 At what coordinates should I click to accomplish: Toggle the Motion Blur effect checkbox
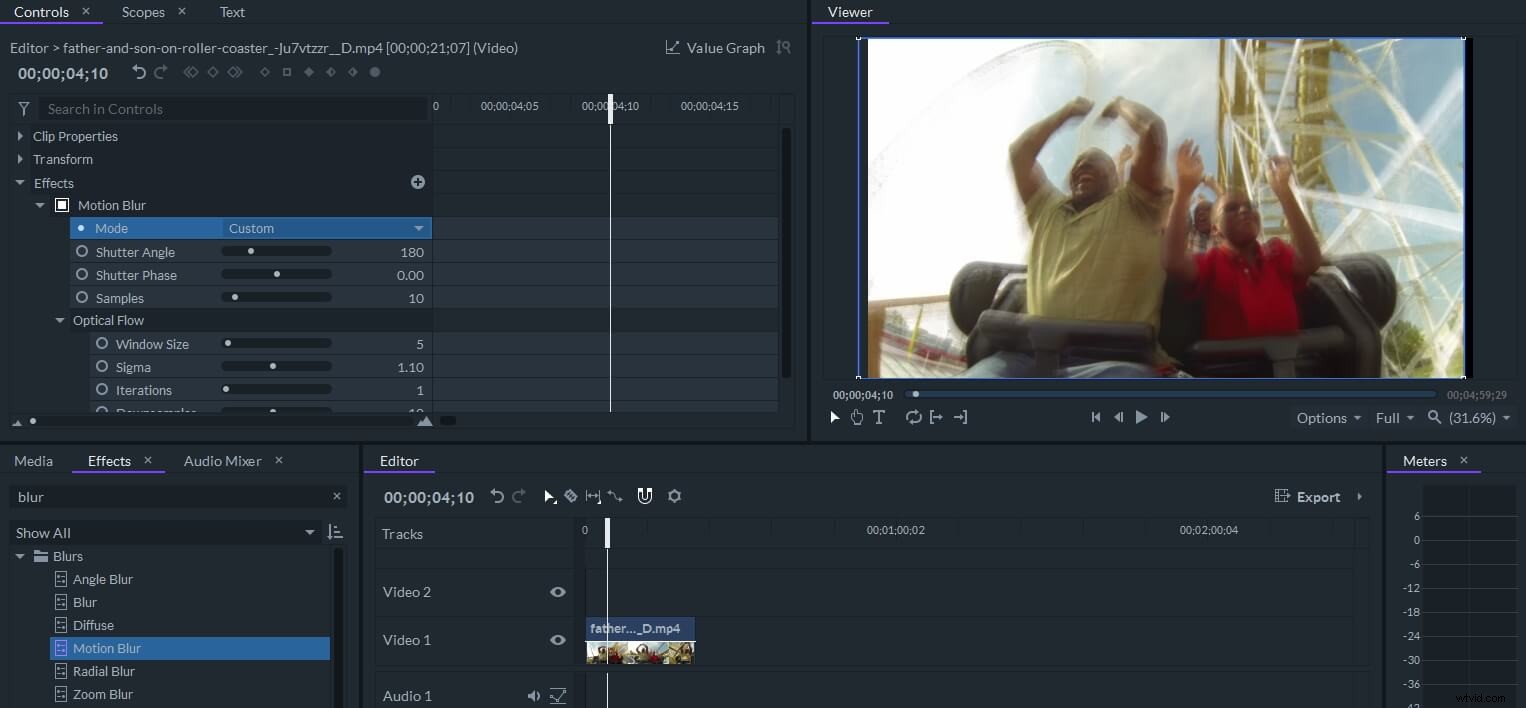point(61,204)
